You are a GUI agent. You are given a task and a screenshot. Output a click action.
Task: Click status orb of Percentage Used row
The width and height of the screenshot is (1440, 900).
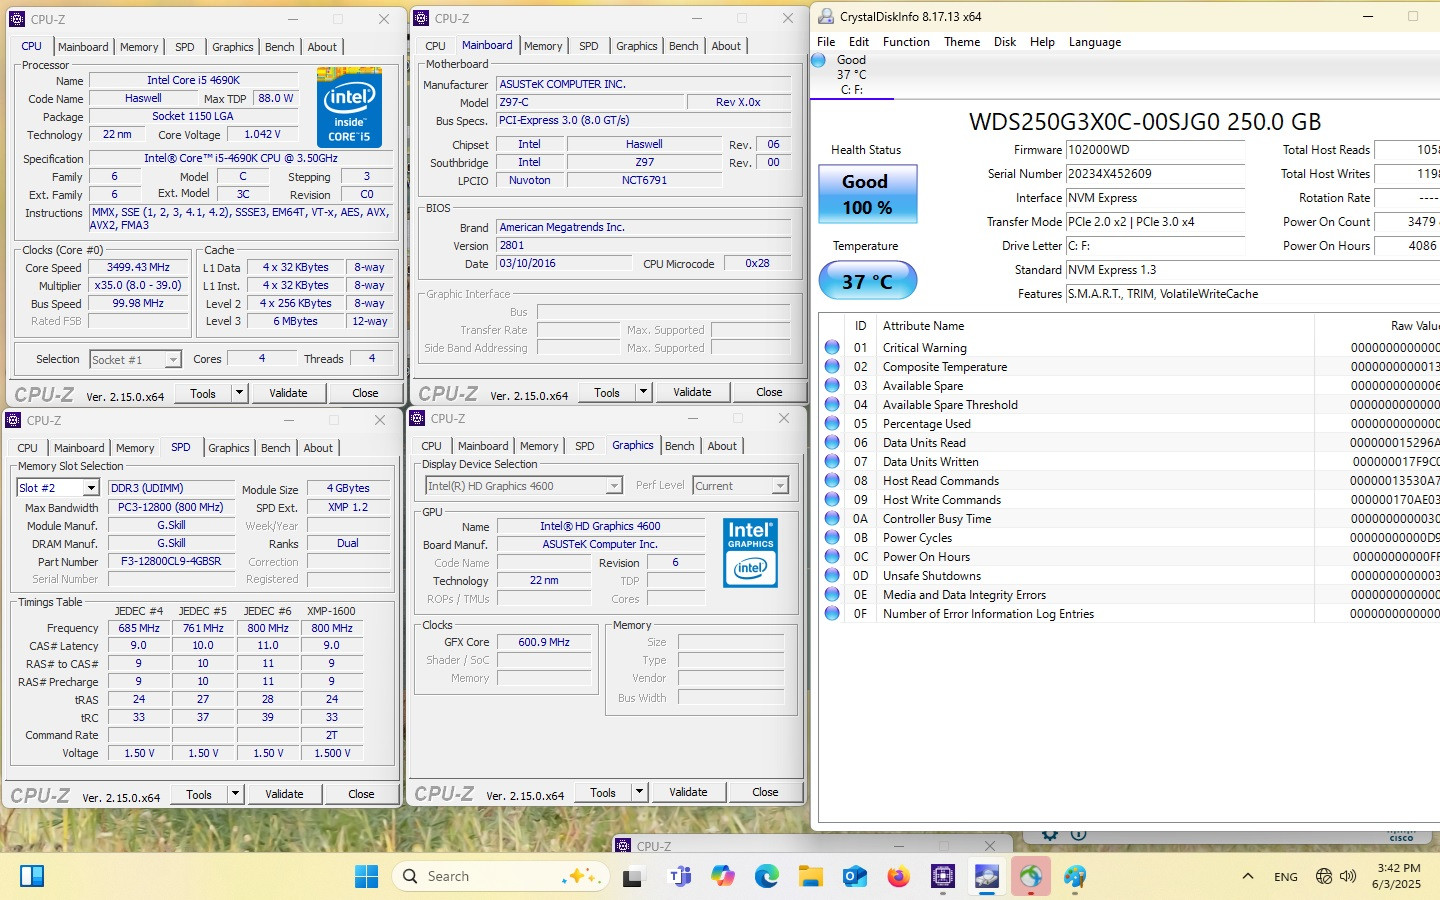[x=832, y=423]
